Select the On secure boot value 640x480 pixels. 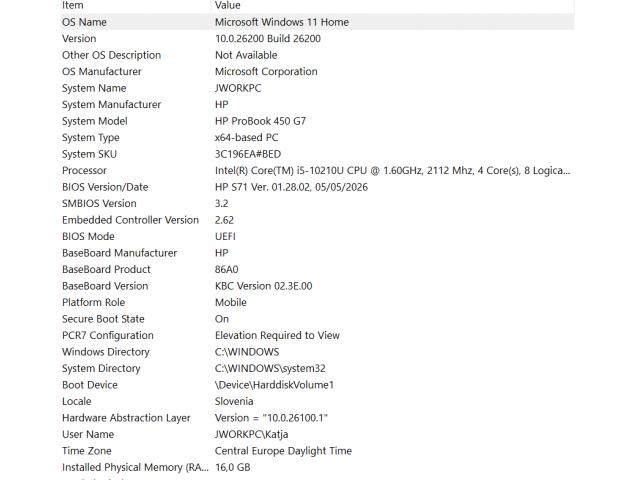(x=222, y=319)
